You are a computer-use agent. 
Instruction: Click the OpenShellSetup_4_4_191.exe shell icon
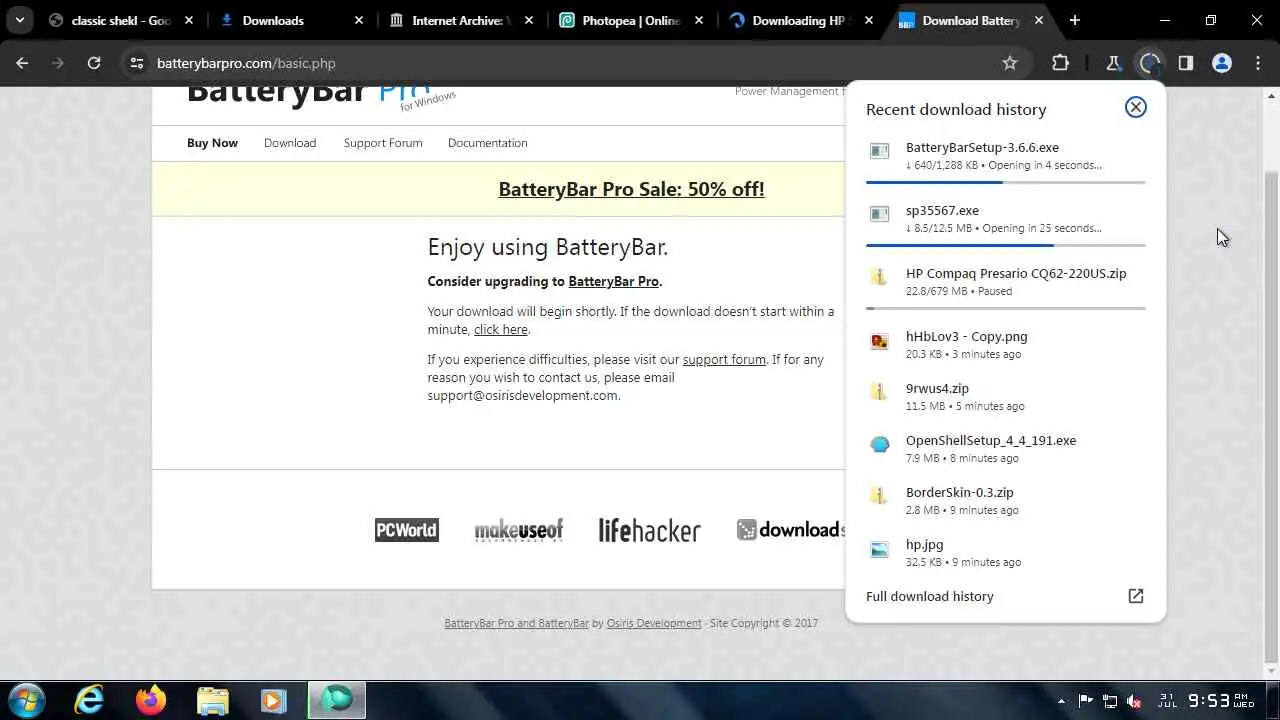click(x=879, y=444)
